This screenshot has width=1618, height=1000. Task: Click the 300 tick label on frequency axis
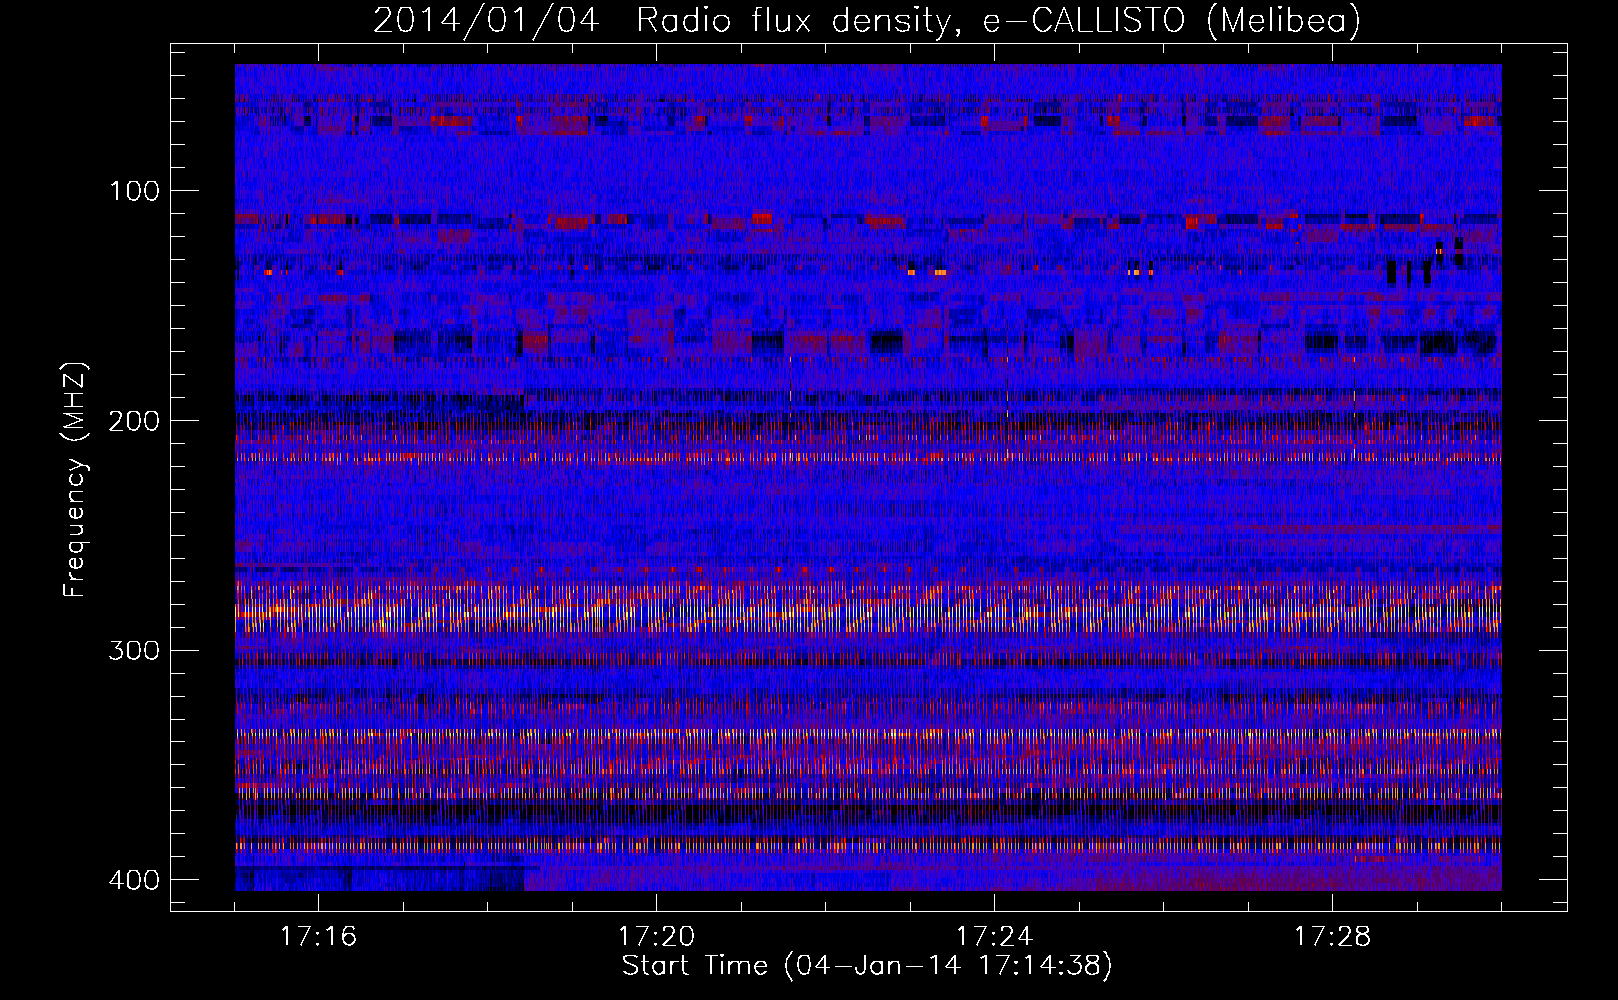[134, 651]
